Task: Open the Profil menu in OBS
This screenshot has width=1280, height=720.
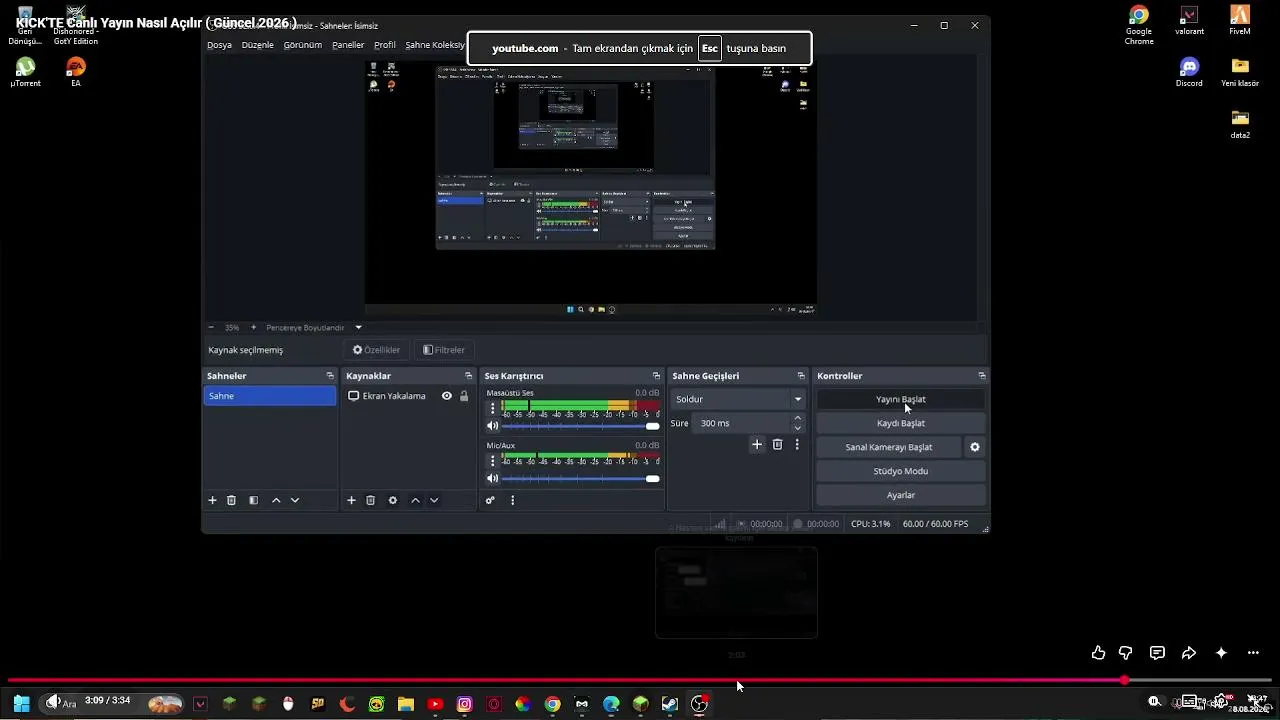Action: coord(385,45)
